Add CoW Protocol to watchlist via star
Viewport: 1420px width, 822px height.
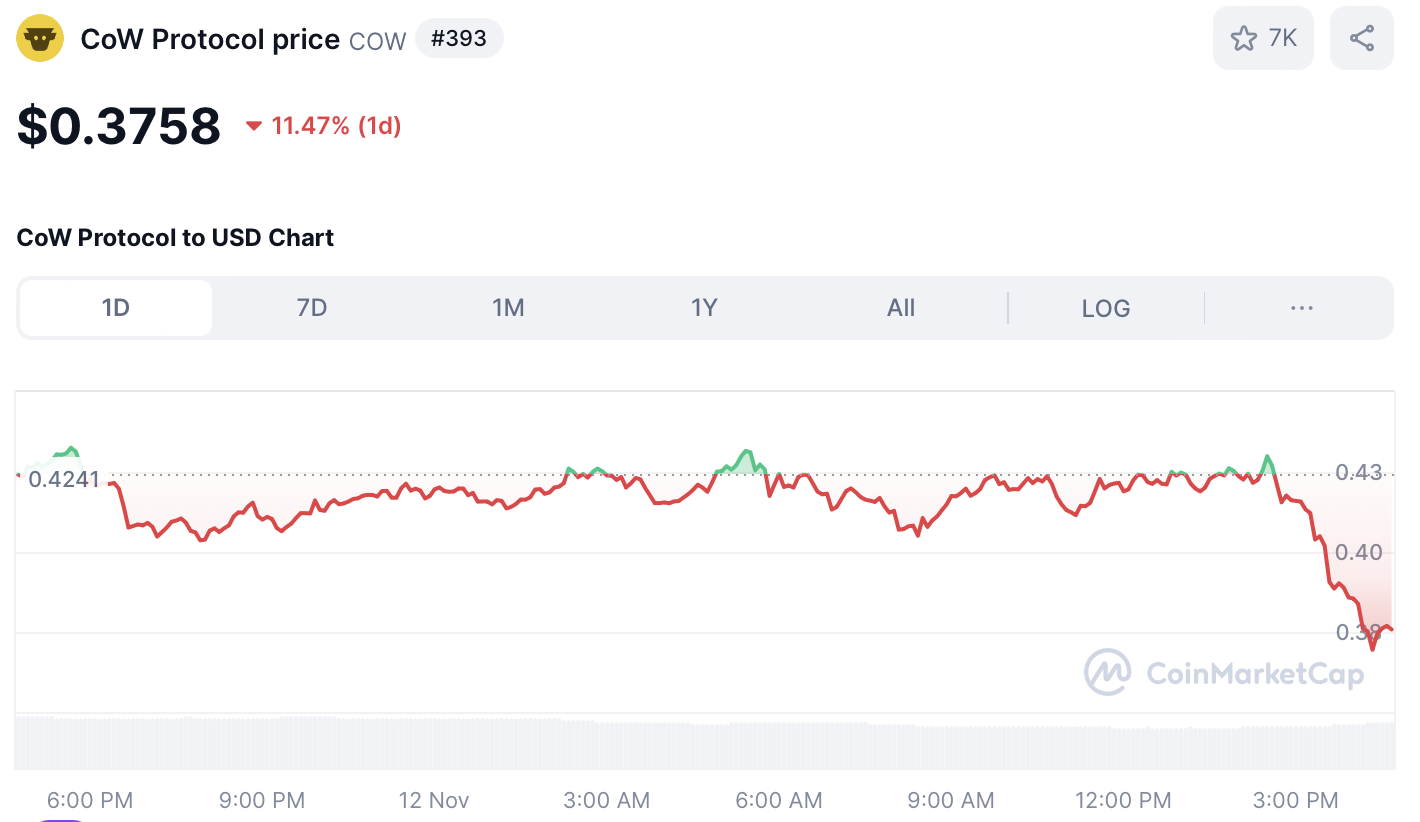click(x=1244, y=39)
